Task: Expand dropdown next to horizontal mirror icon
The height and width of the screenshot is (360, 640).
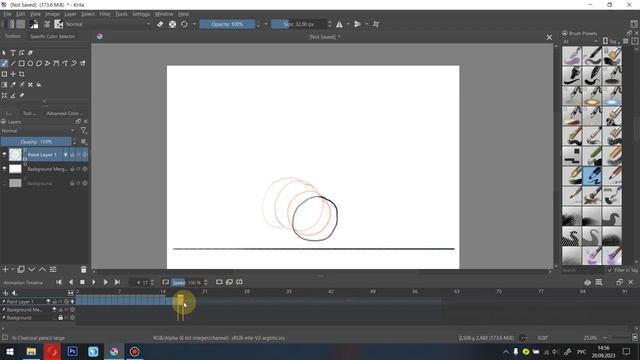Action: tap(348, 24)
